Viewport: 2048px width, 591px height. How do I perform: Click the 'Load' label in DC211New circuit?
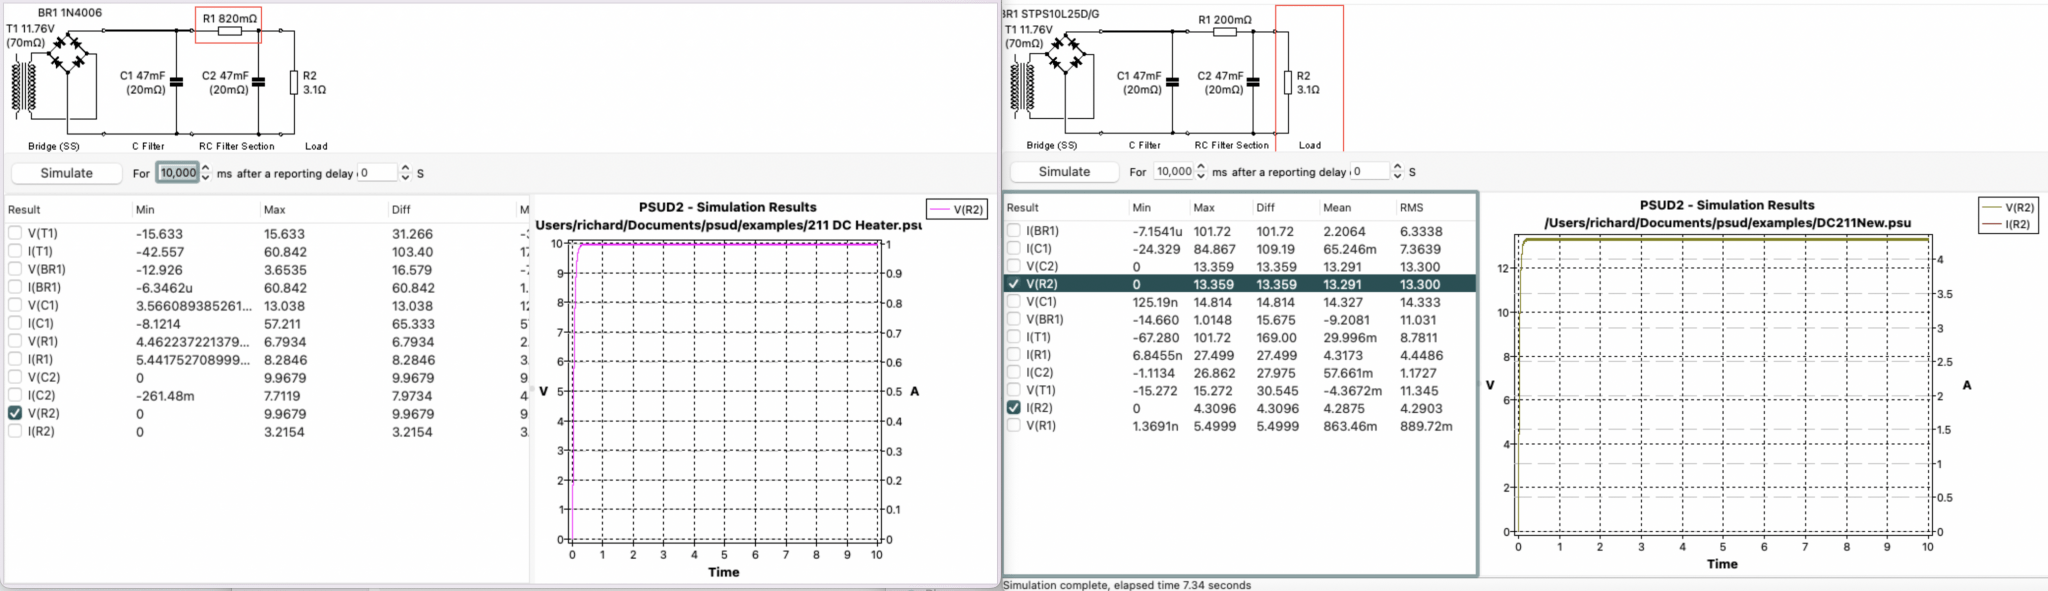(x=1310, y=145)
